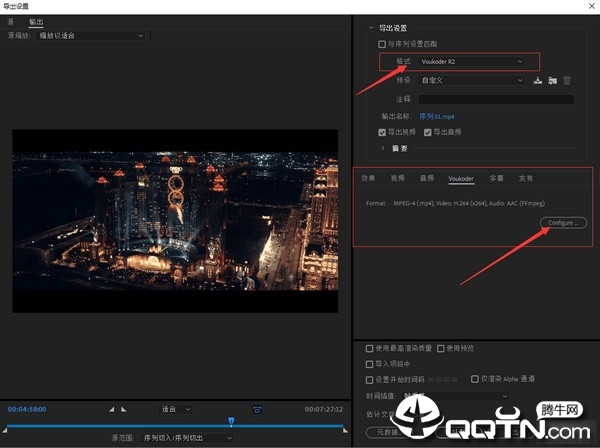Click the preview timeline bar
This screenshot has width=600, height=448.
pos(175,426)
